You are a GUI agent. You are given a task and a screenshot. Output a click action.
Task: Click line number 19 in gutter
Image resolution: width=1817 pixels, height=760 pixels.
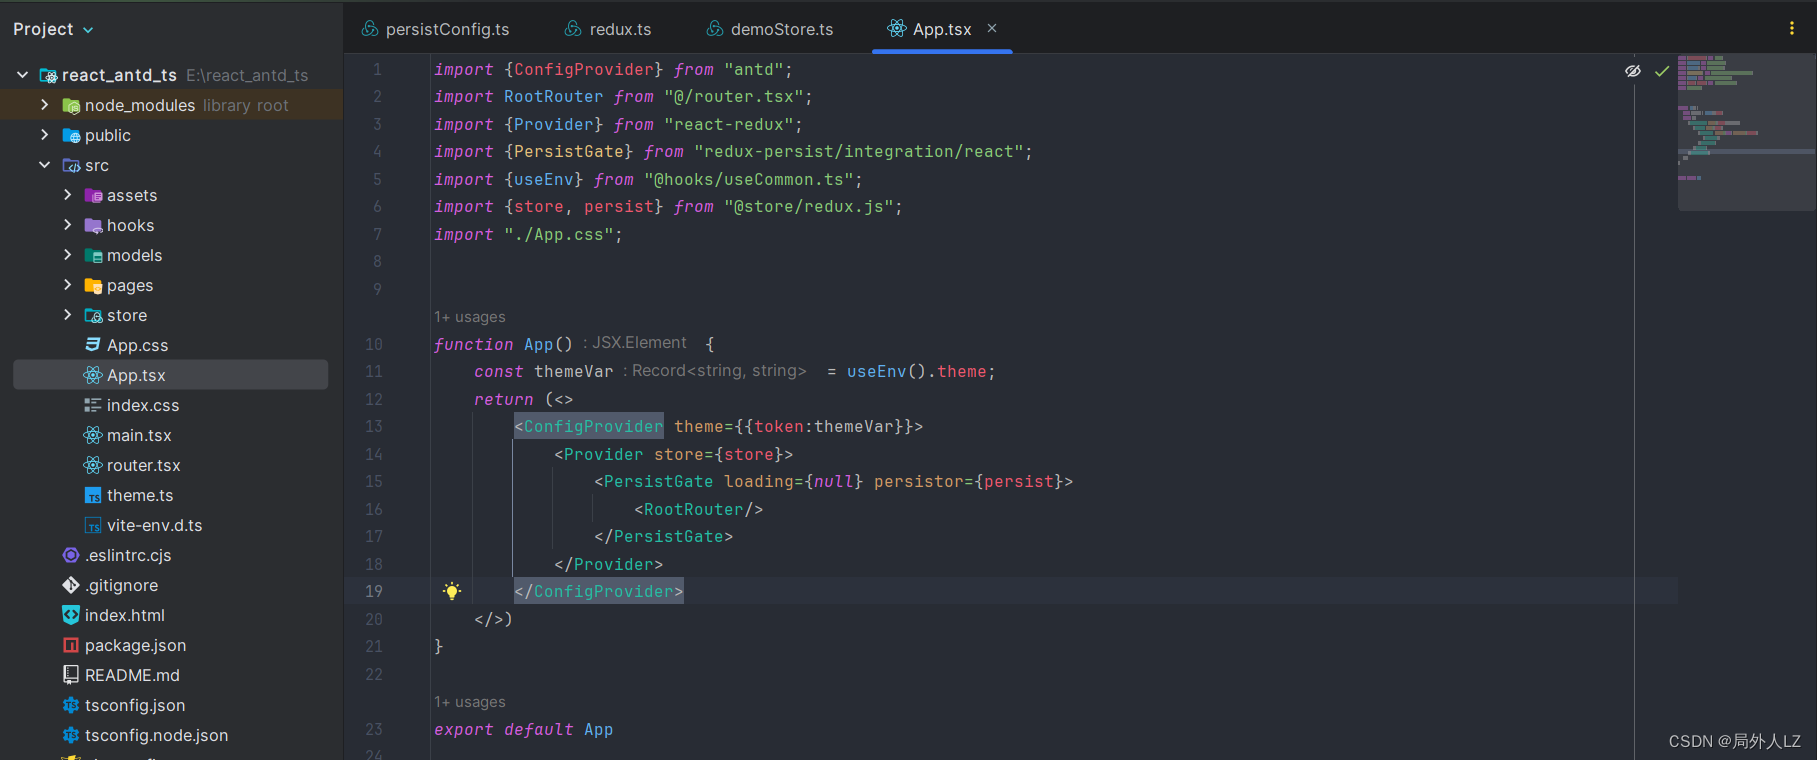pos(374,591)
